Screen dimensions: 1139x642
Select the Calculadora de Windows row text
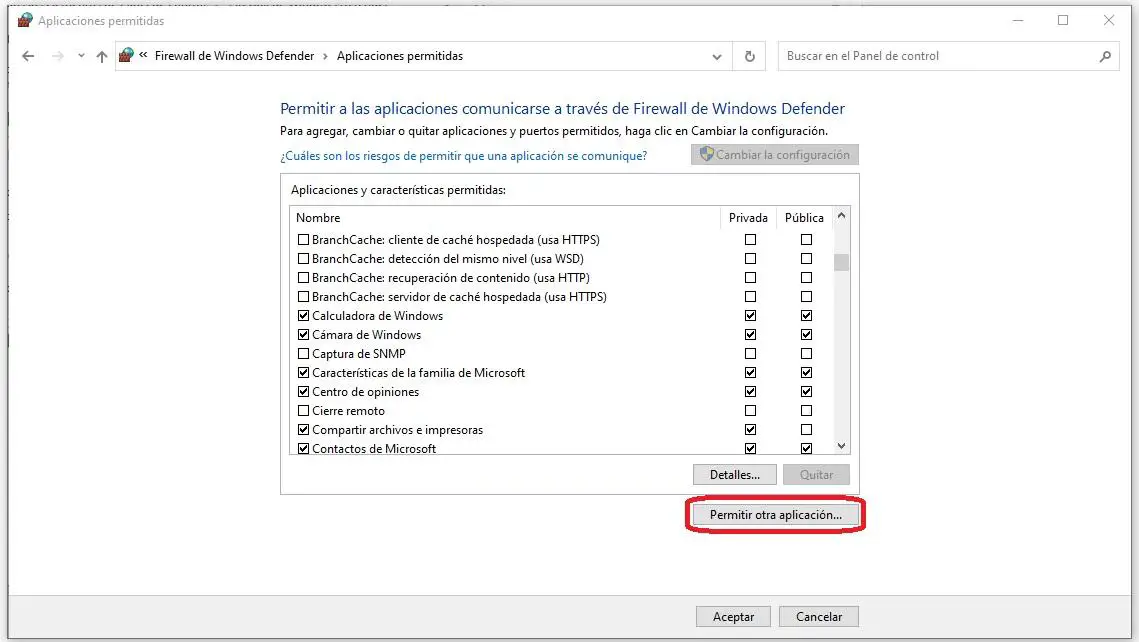tap(377, 316)
